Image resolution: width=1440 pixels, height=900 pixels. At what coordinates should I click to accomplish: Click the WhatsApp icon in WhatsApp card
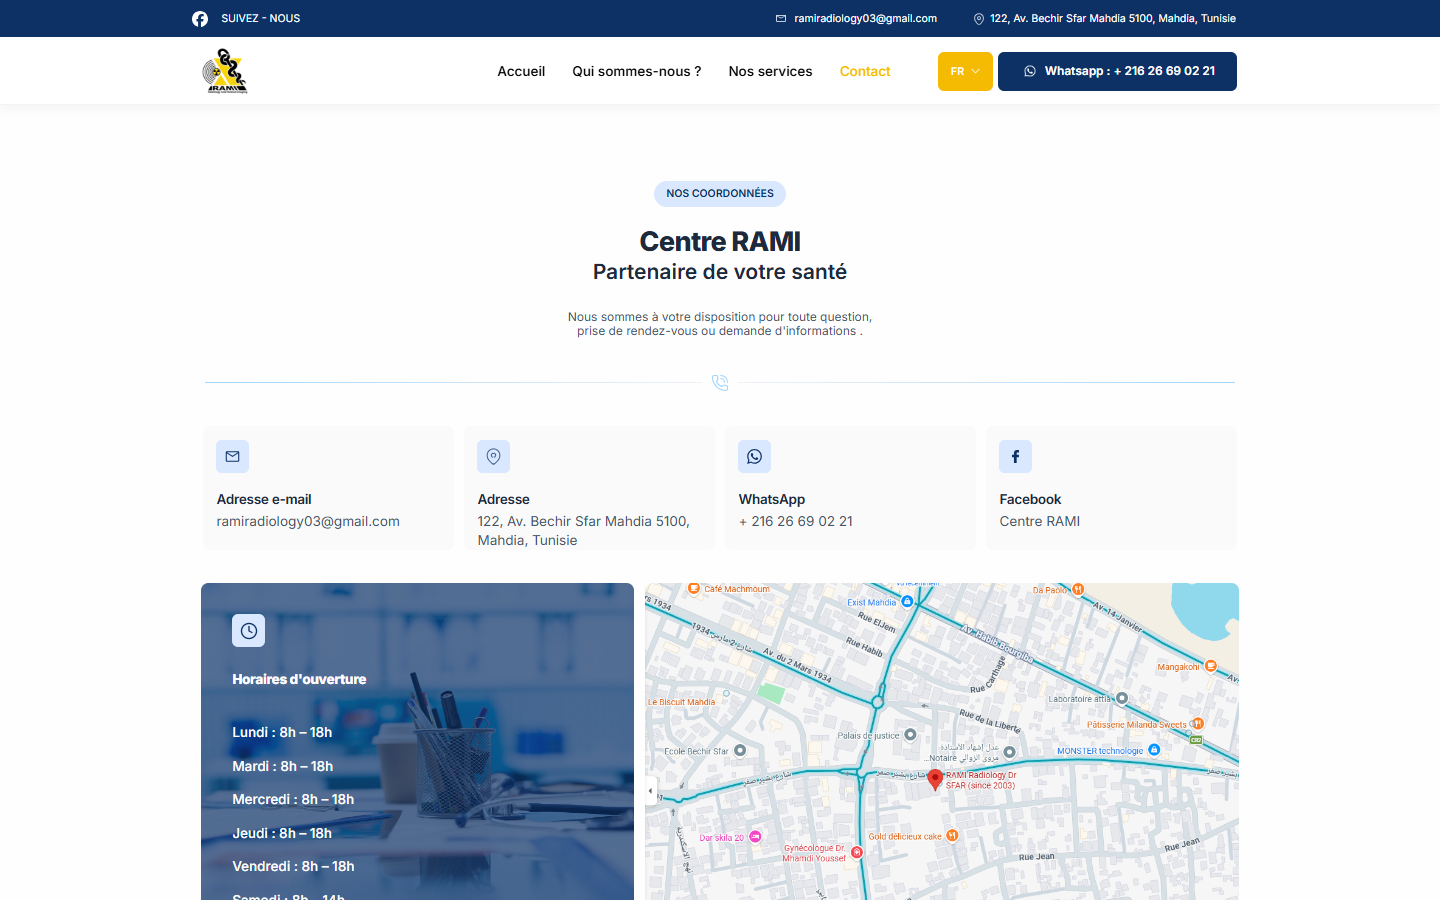coord(754,456)
